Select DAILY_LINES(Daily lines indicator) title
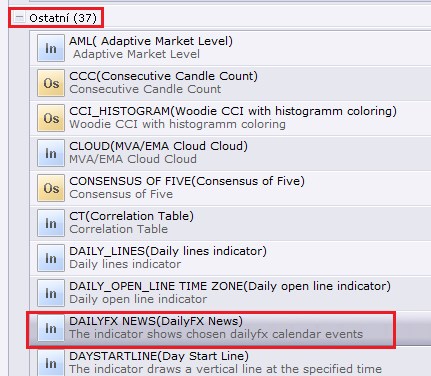The width and height of the screenshot is (431, 376). (x=168, y=251)
